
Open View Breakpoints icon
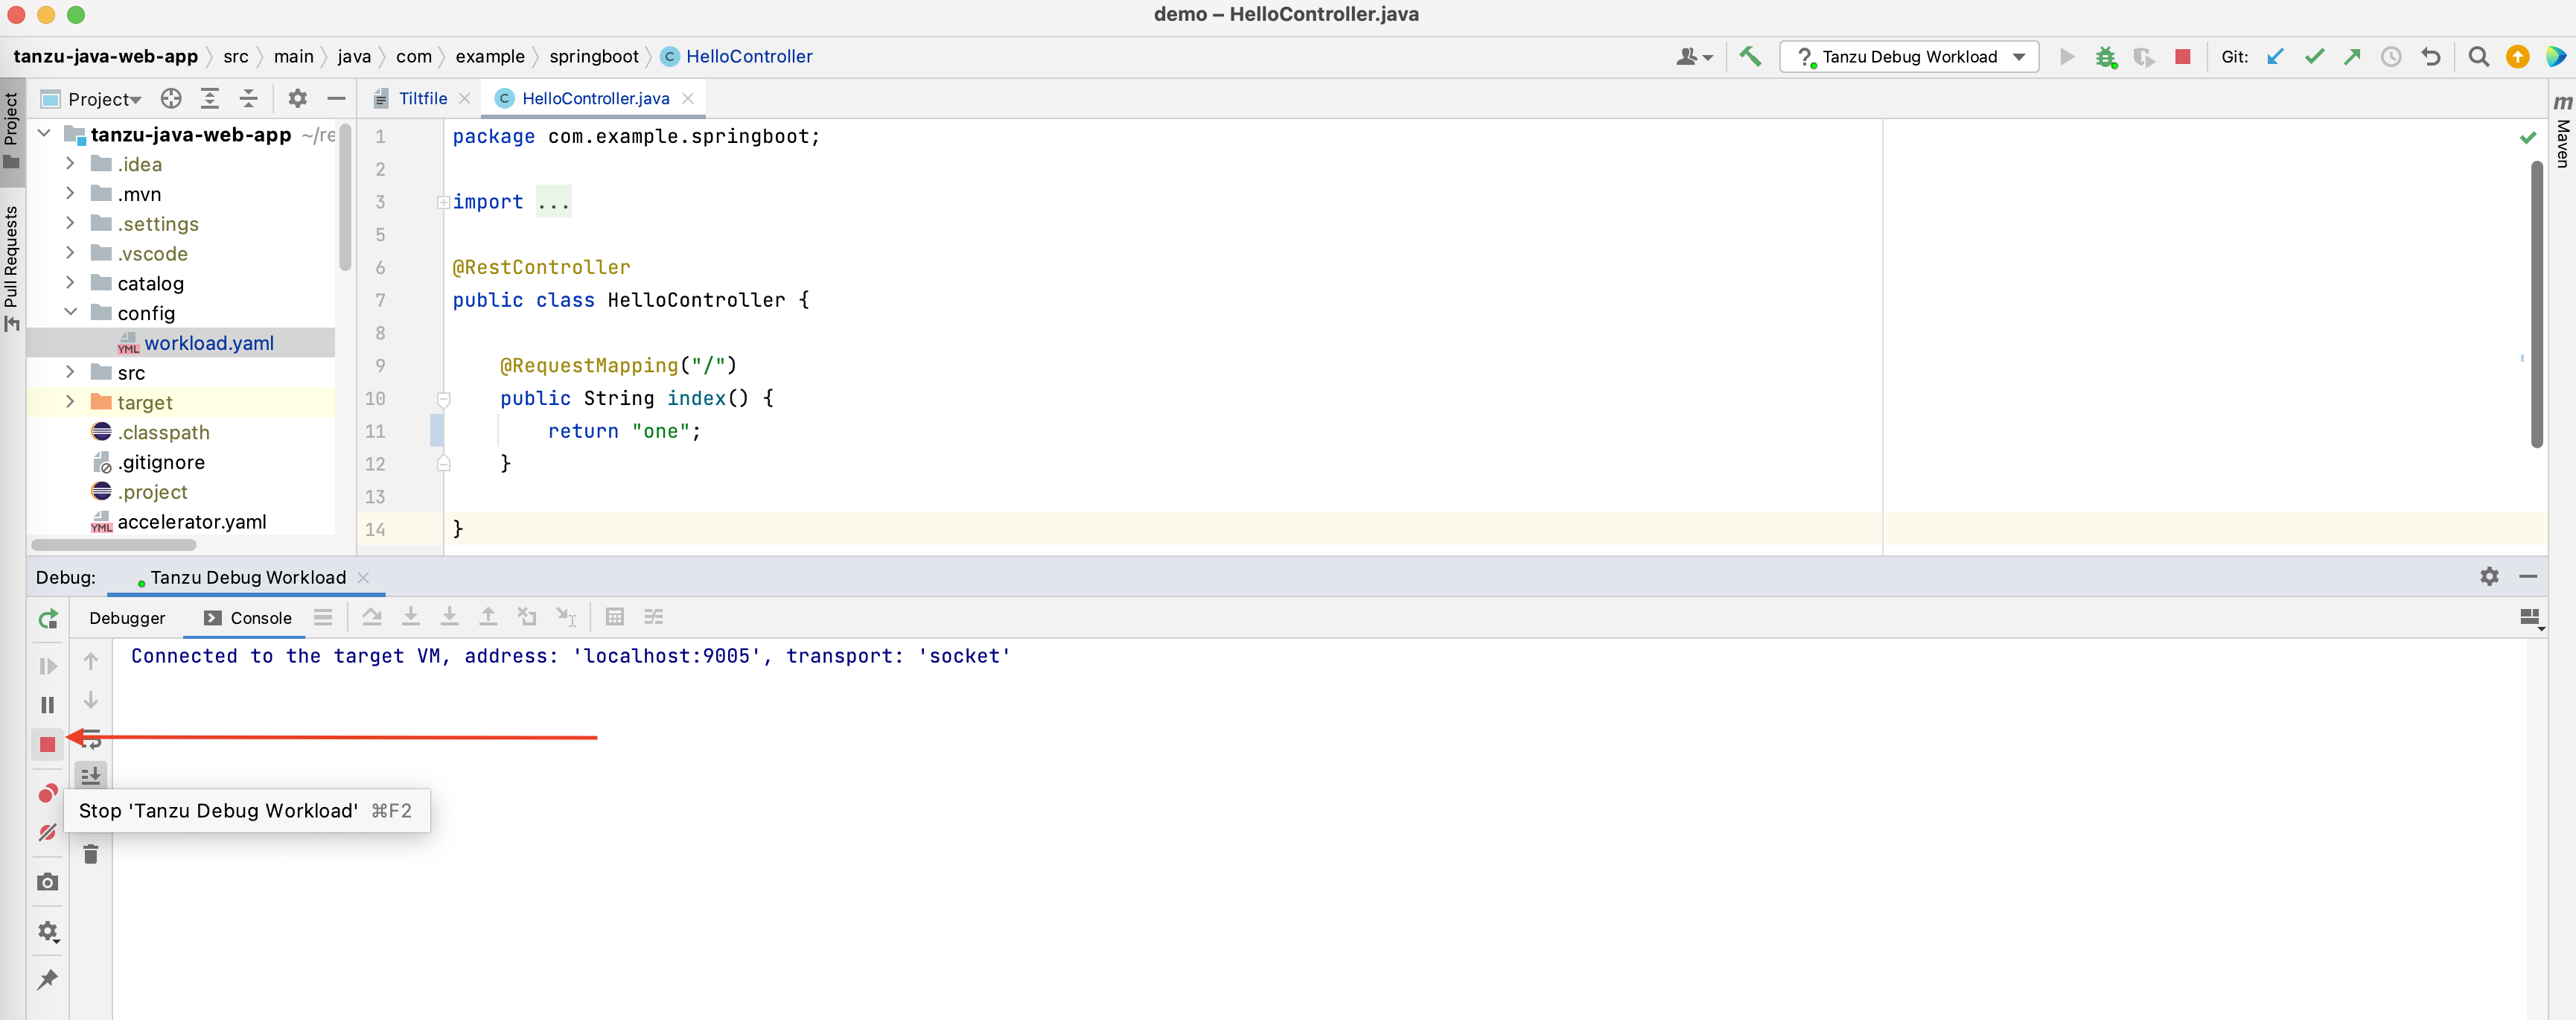(x=47, y=793)
